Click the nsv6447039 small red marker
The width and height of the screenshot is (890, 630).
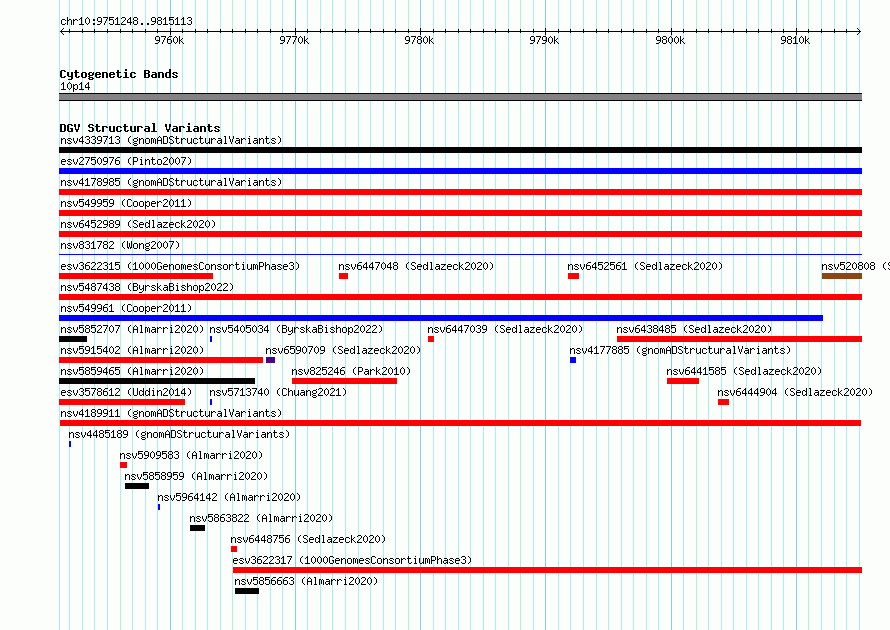(x=431, y=339)
